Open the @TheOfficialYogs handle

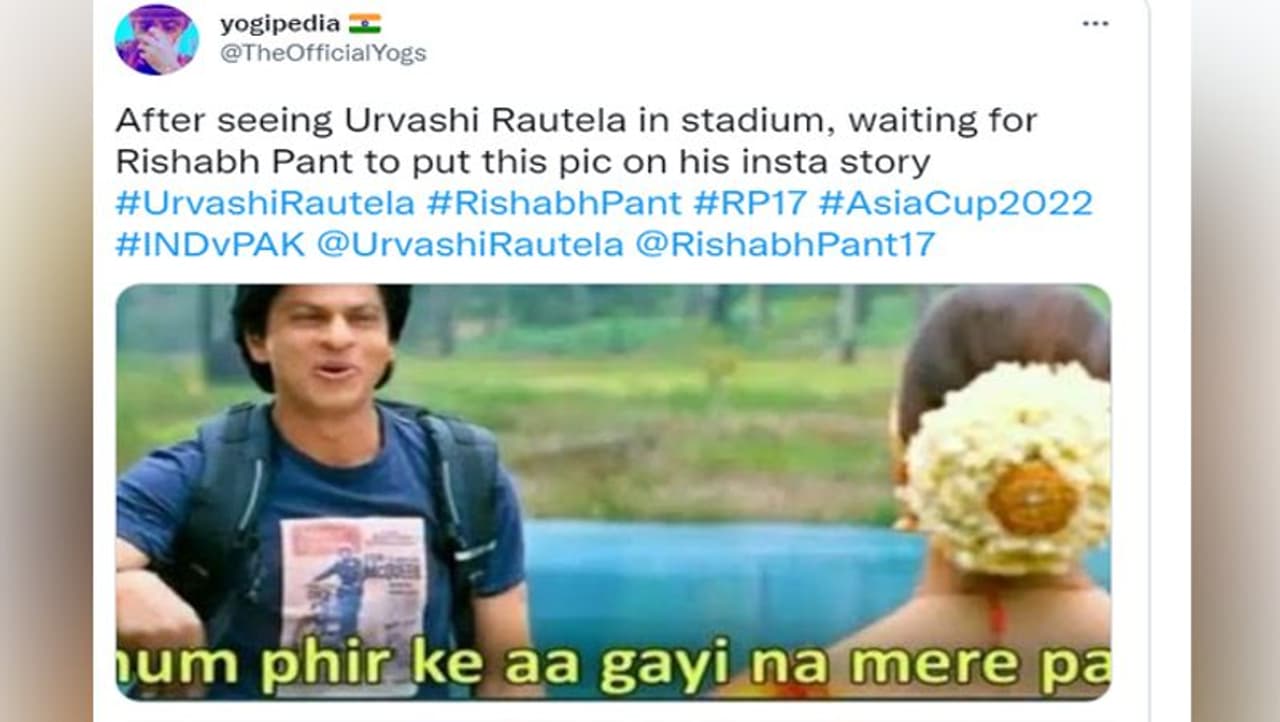coord(323,53)
